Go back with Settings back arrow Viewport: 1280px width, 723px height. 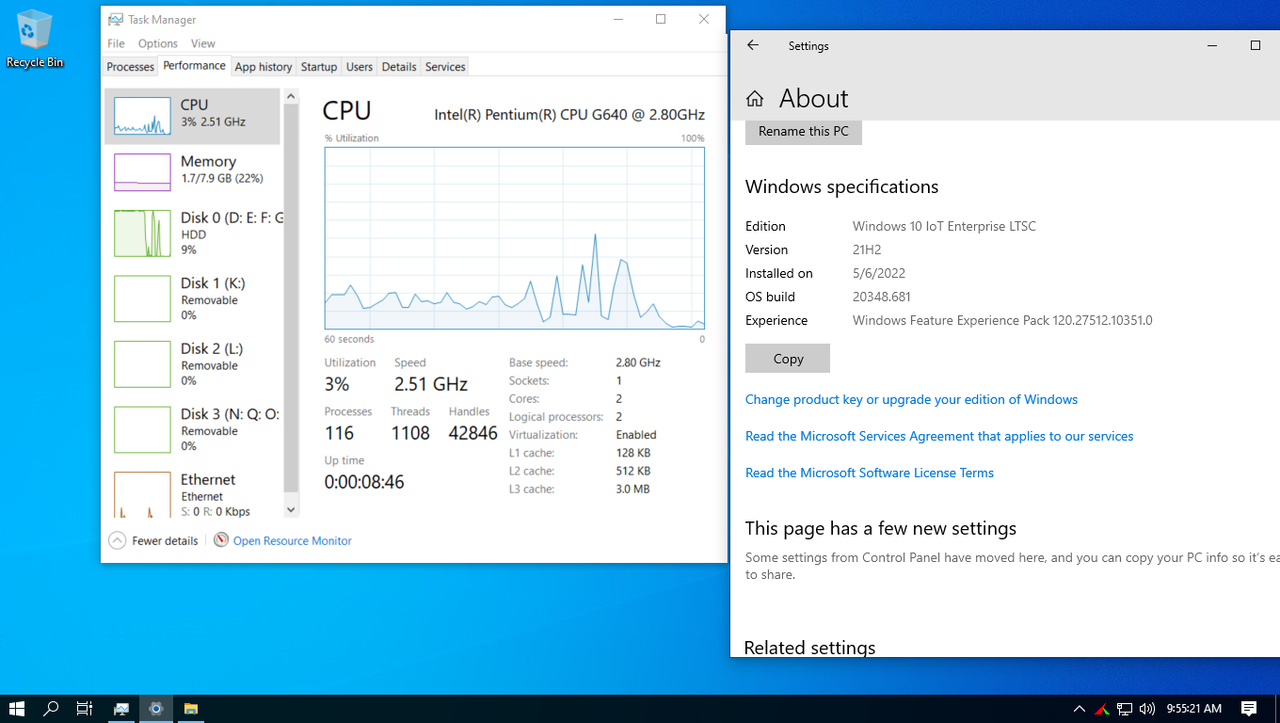point(753,45)
